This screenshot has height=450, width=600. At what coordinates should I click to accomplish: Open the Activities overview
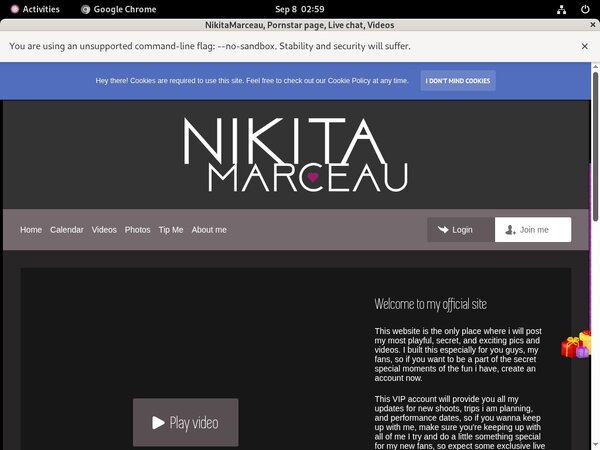[x=34, y=9]
